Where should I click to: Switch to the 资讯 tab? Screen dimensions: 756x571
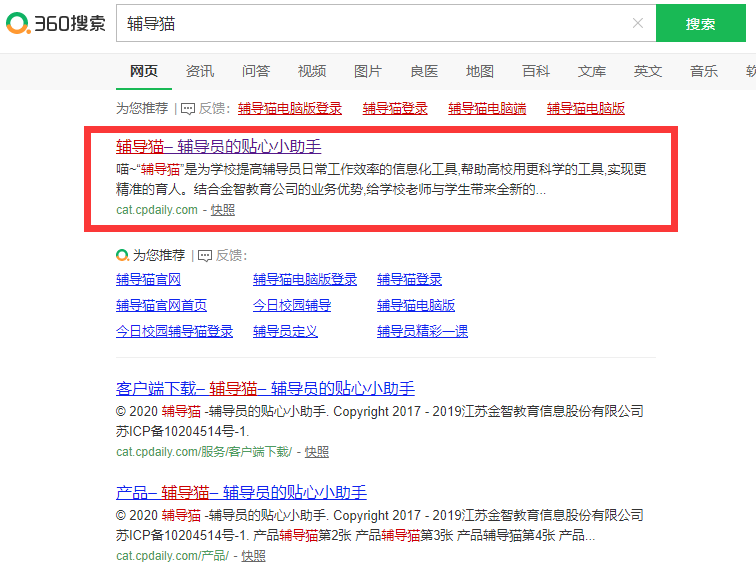200,71
